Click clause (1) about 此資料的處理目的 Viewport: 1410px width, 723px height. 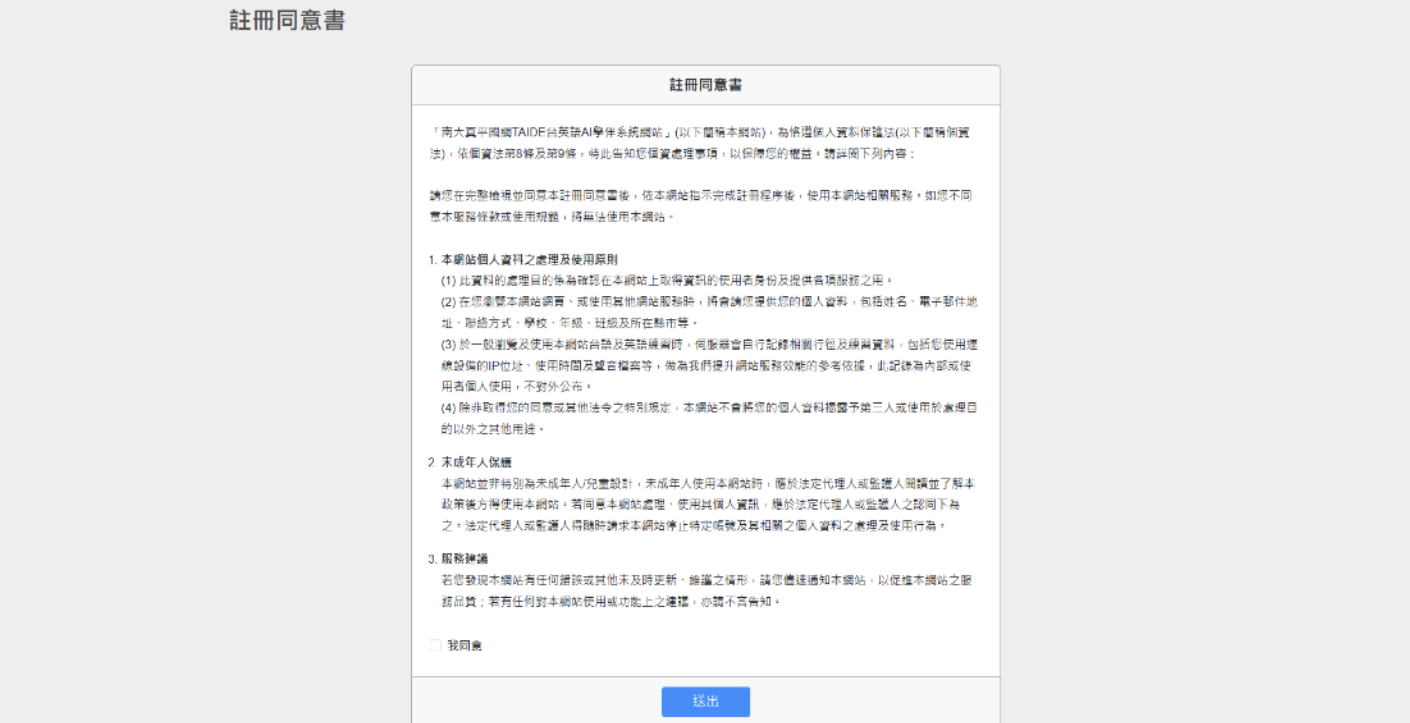pyautogui.click(x=666, y=280)
